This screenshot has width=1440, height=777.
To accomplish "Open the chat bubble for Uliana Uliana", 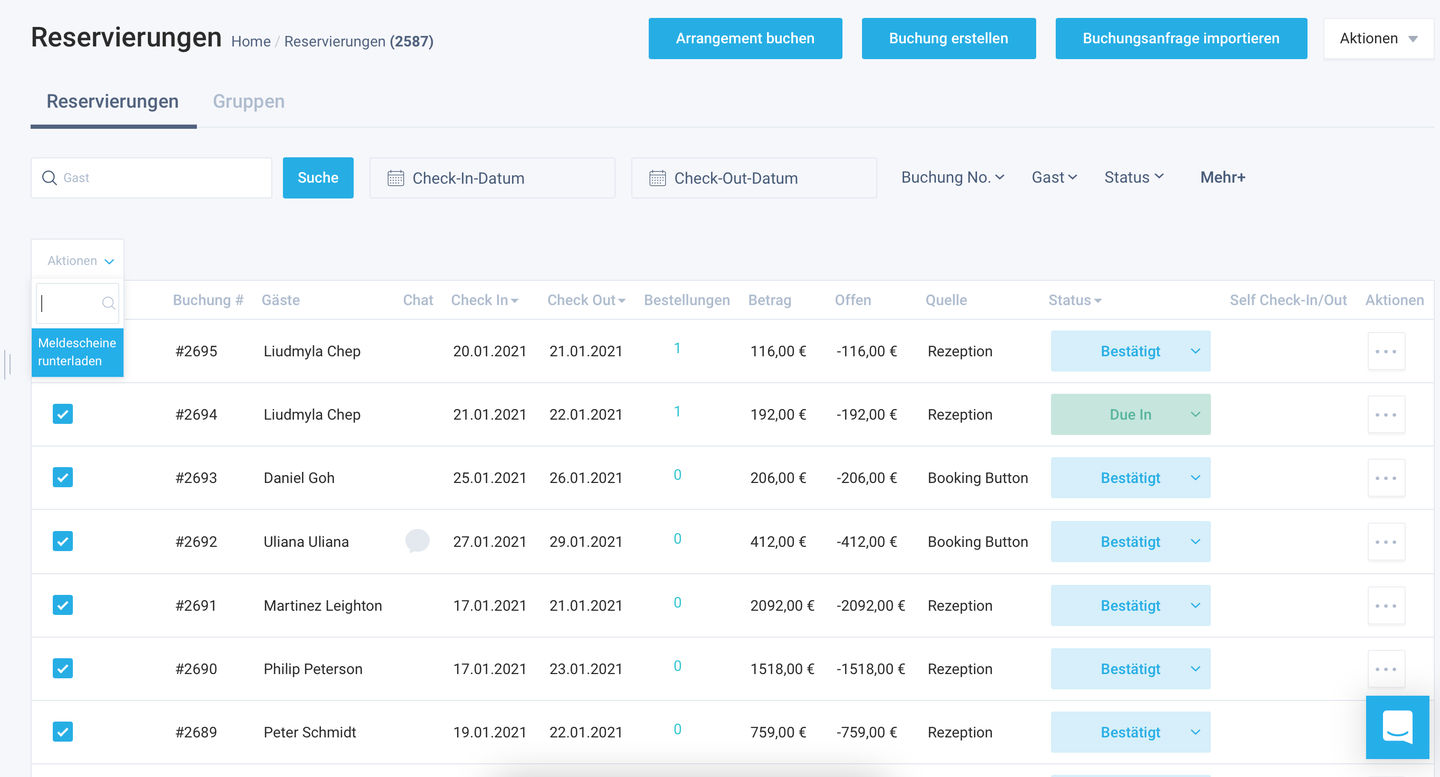I will (x=417, y=541).
